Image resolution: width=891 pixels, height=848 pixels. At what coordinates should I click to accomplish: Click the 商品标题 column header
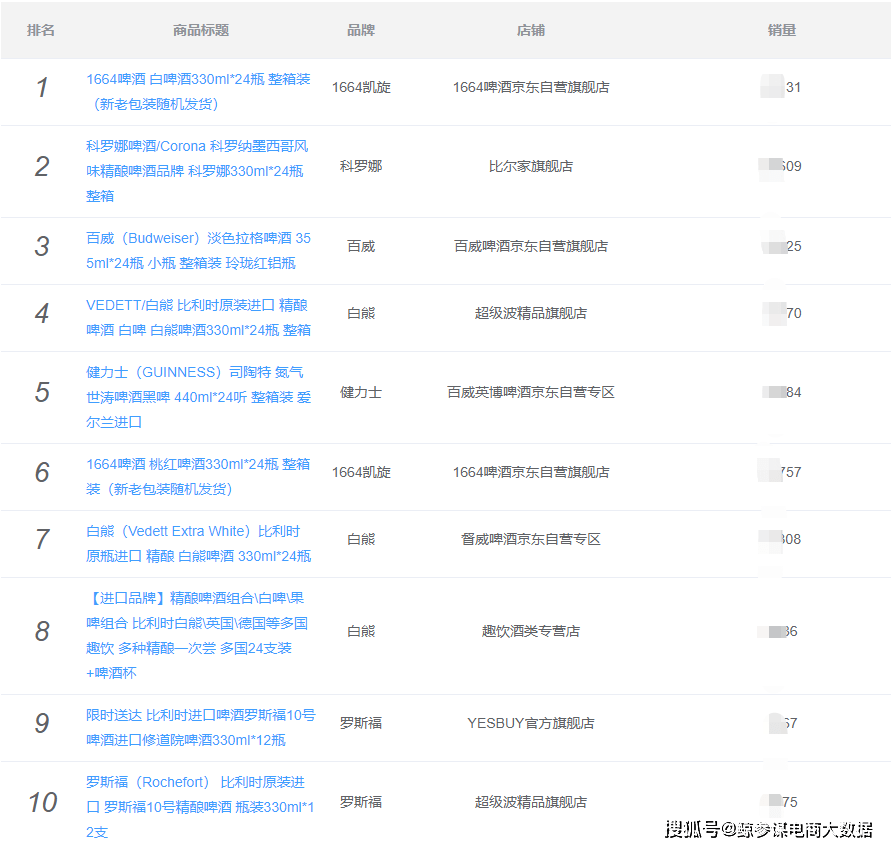click(201, 30)
